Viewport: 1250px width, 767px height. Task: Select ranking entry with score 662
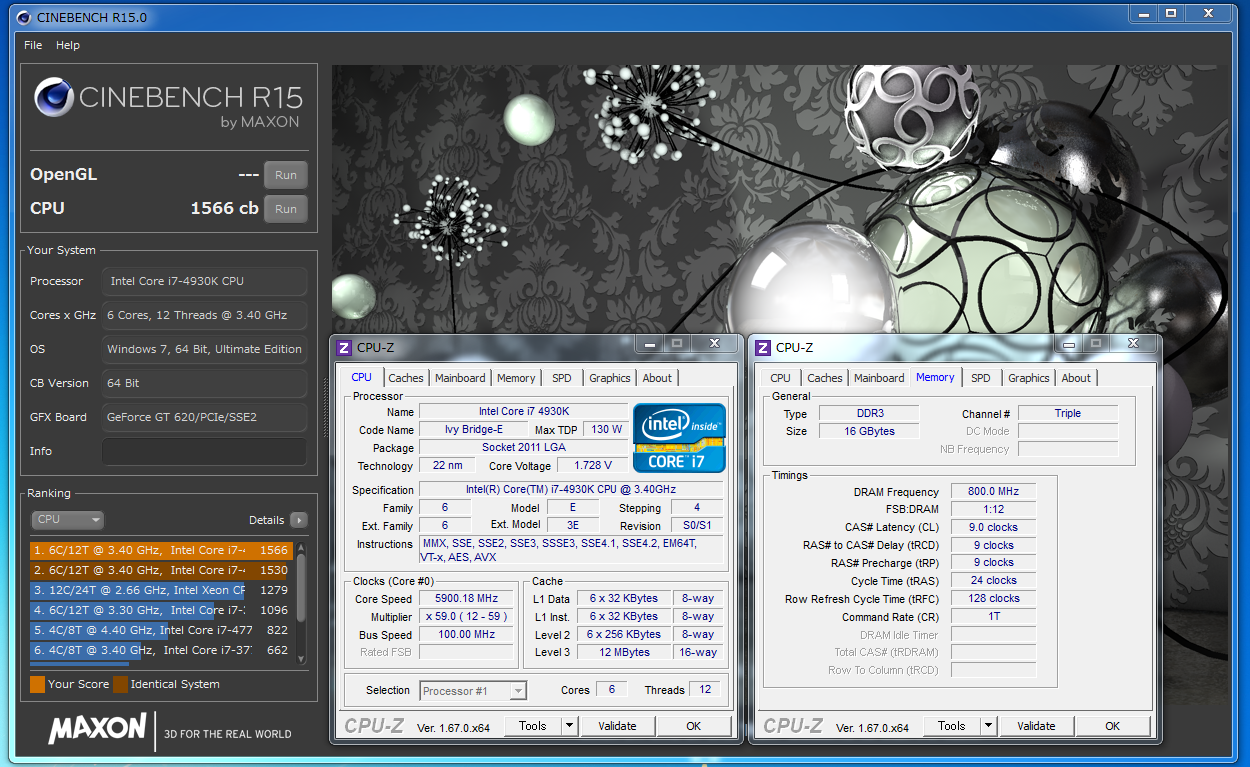(160, 650)
